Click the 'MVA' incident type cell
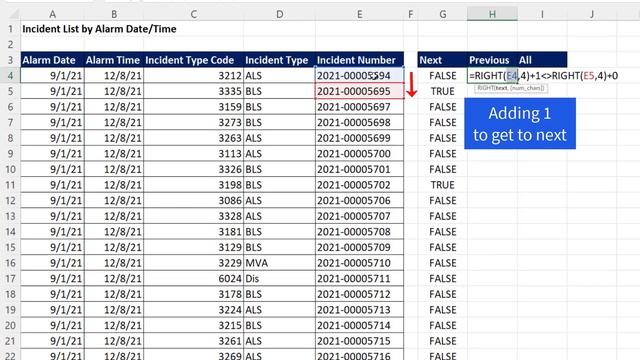 click(x=279, y=263)
